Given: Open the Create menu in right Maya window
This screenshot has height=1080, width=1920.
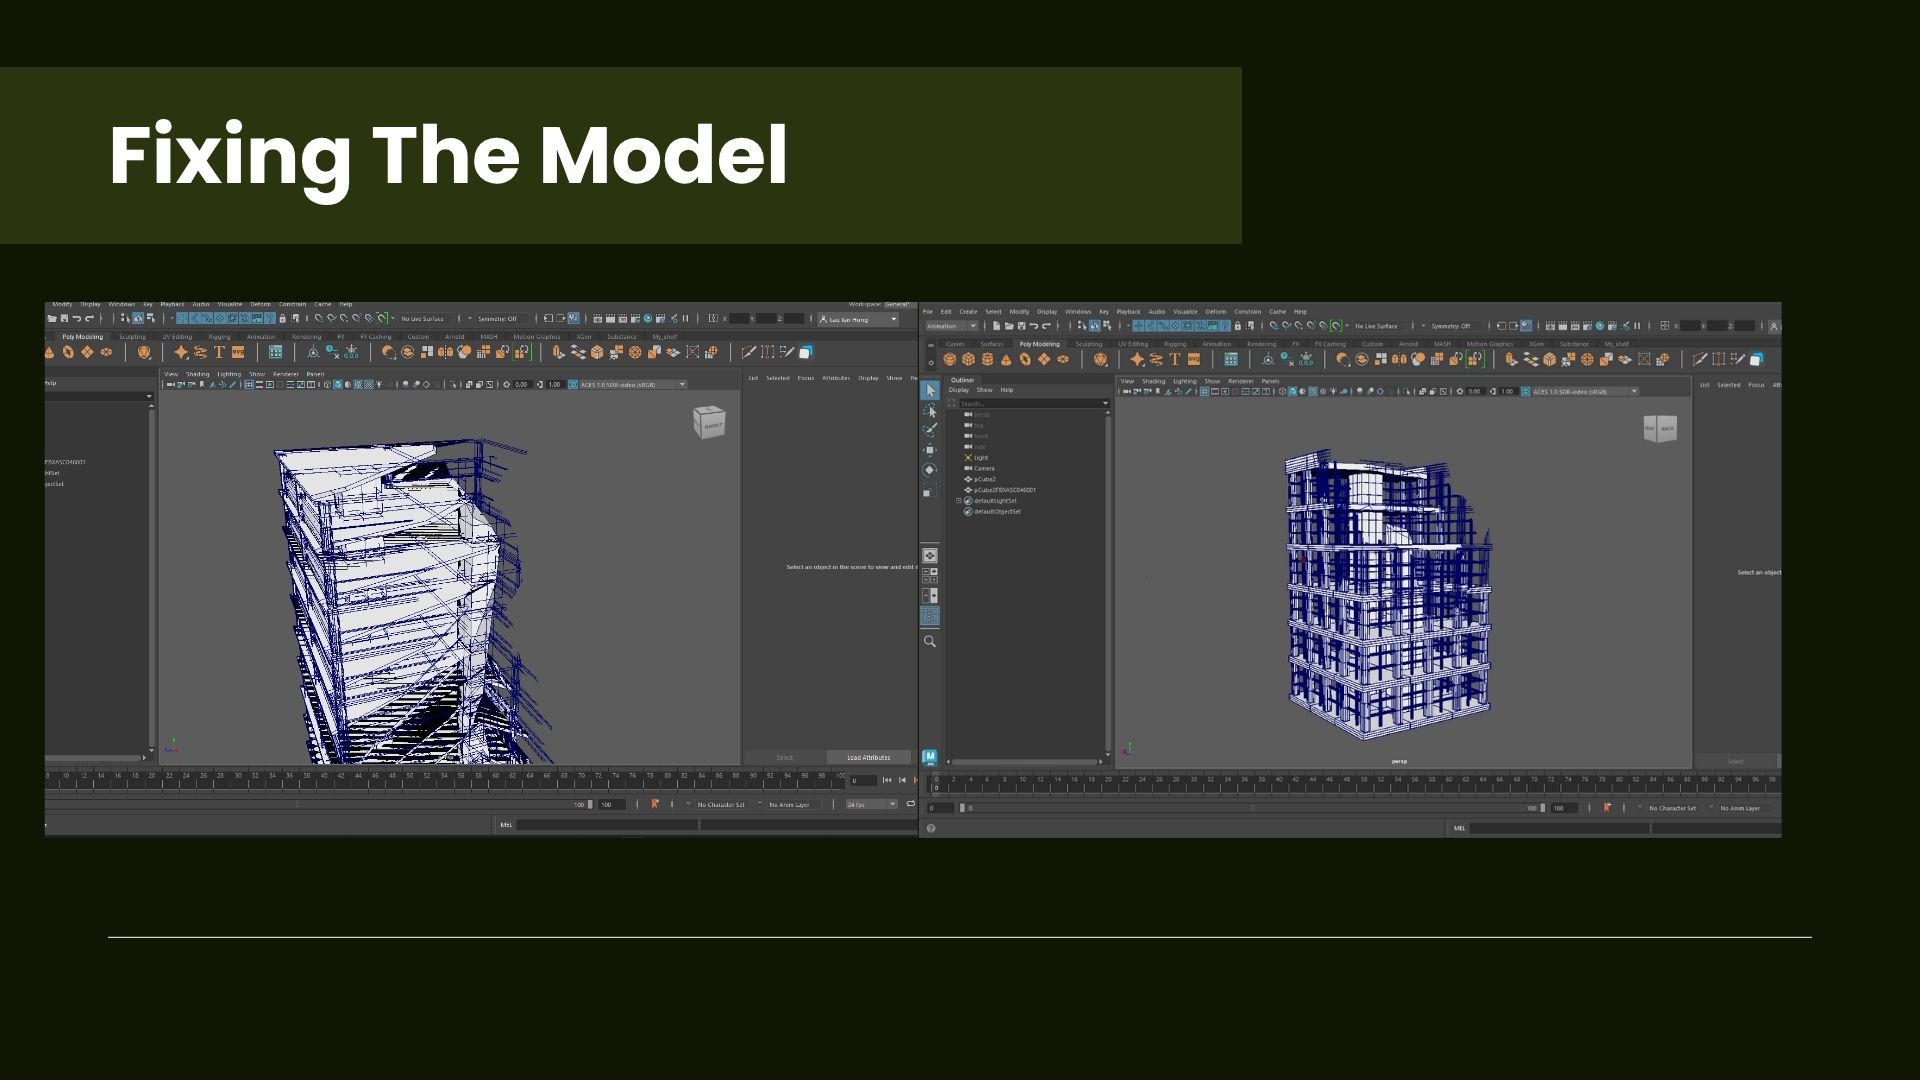Looking at the screenshot, I should pos(968,312).
